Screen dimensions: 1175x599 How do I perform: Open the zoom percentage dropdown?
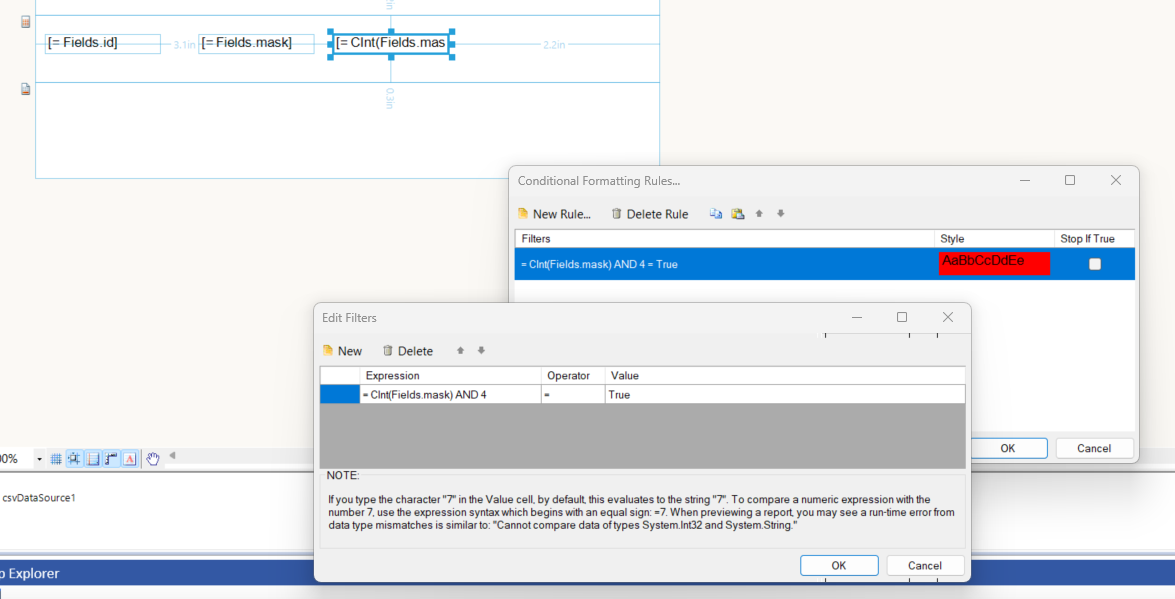tap(39, 459)
